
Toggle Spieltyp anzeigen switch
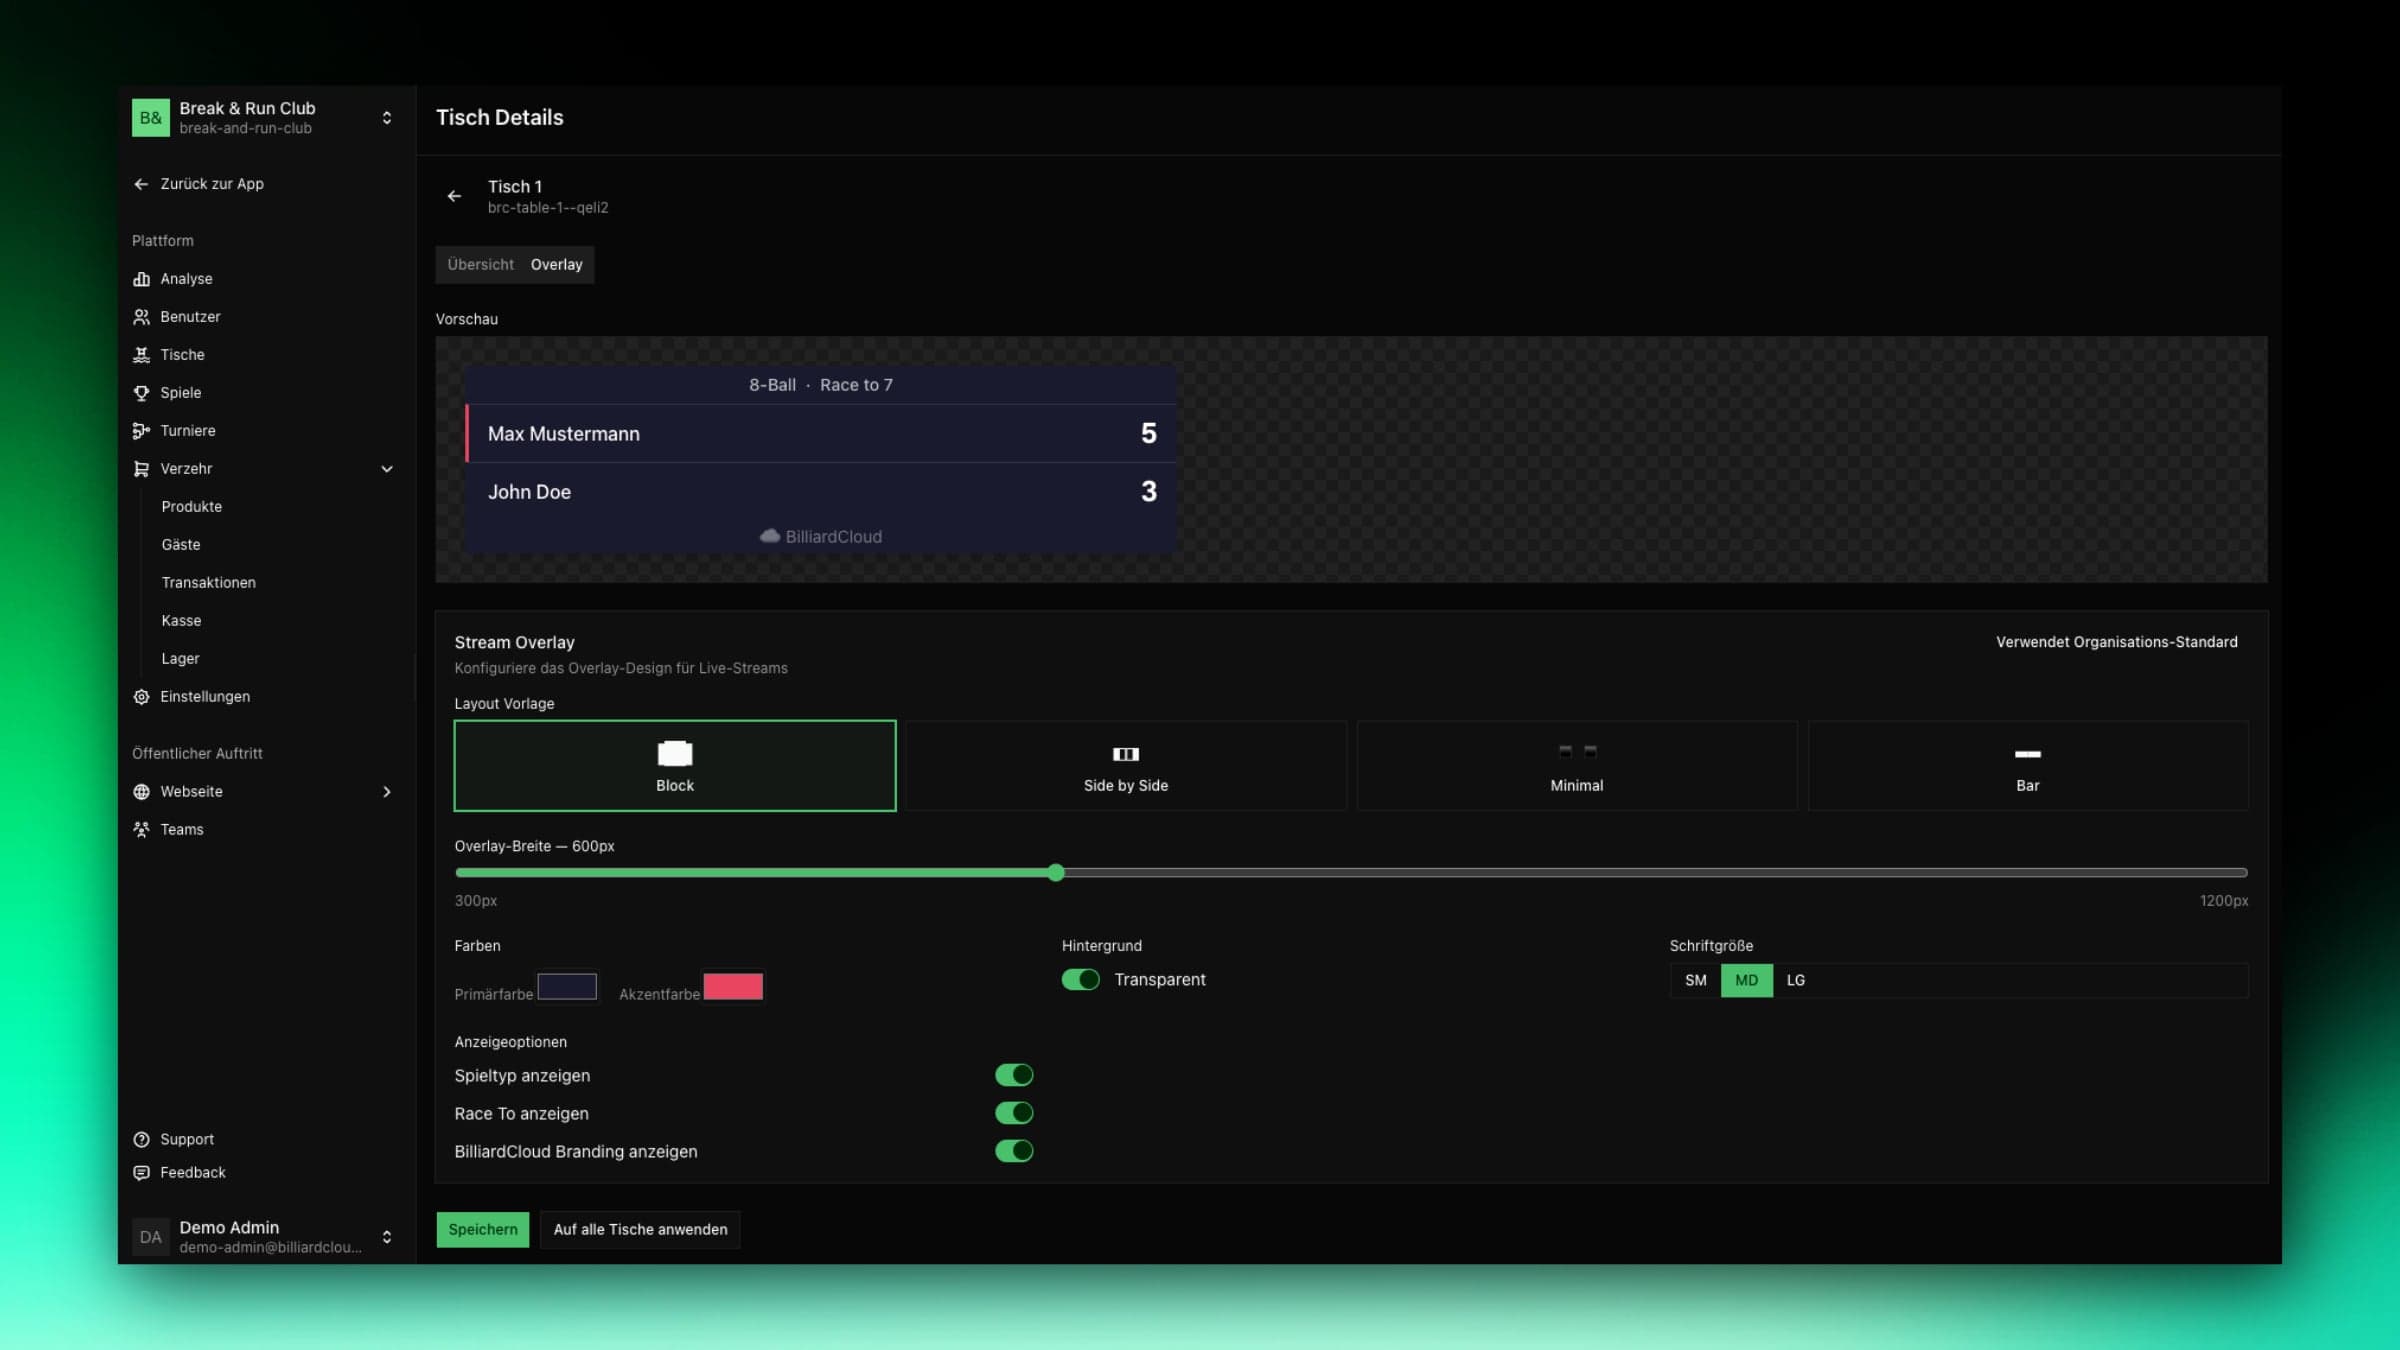[x=1014, y=1075]
